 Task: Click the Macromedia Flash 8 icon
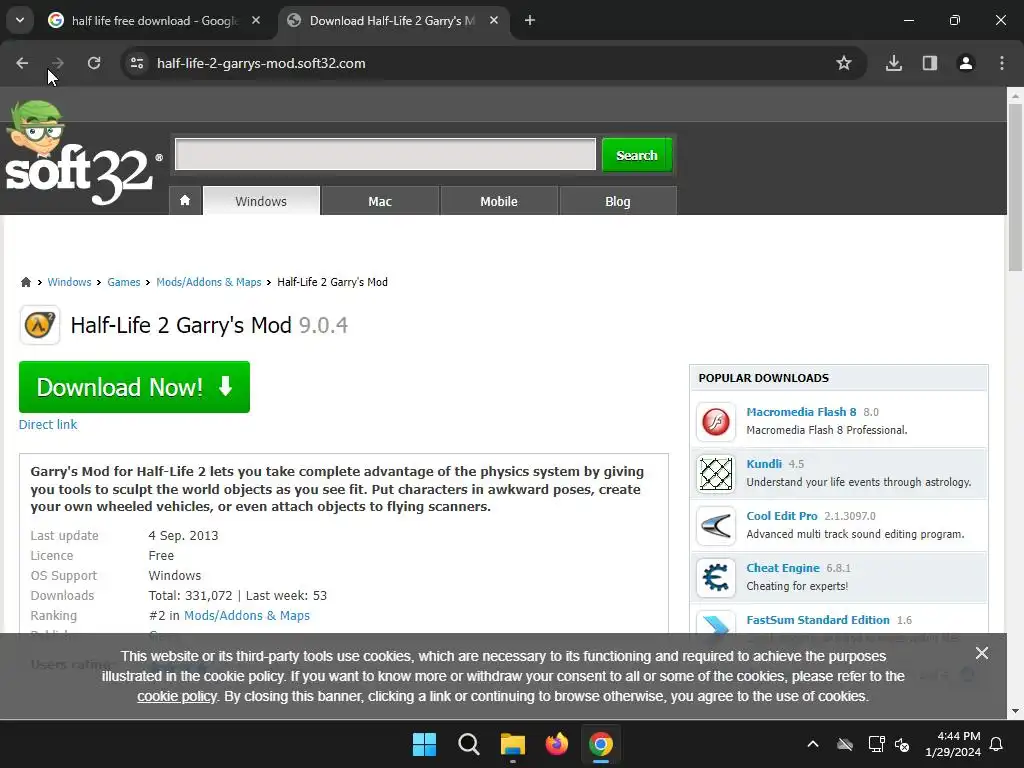click(716, 421)
